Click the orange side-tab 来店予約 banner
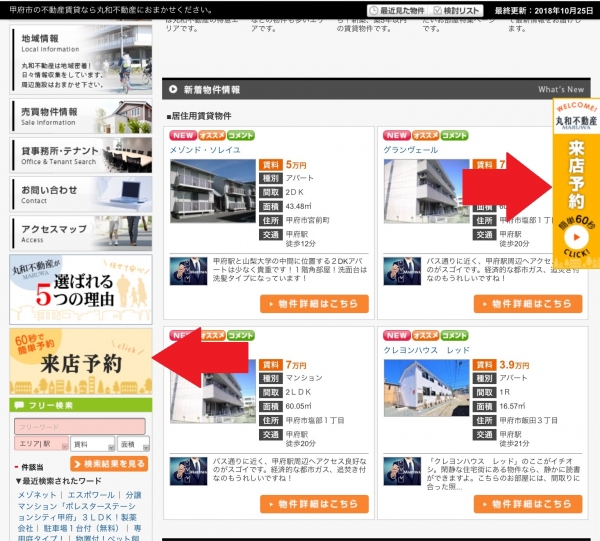The image size is (600, 541). pos(576,184)
